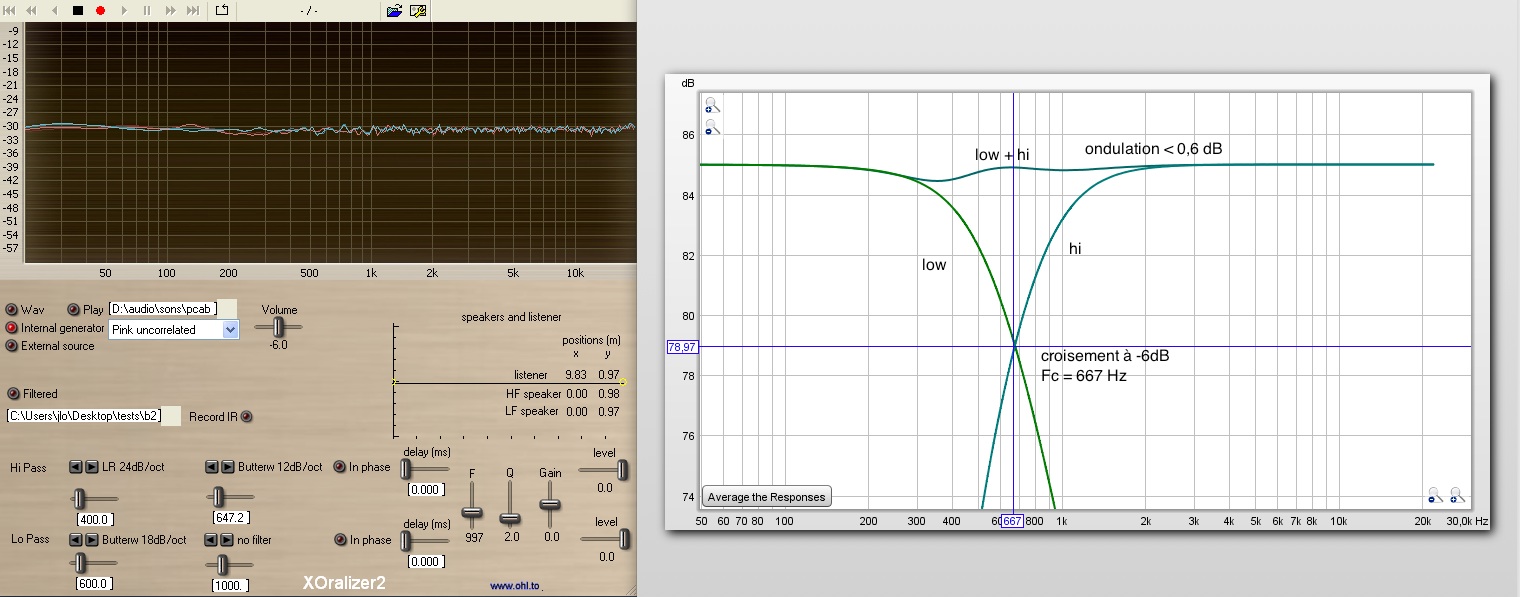Viewport: 1520px width, 597px height.
Task: Zoom out vertically on the dB axis
Action: [x=710, y=128]
